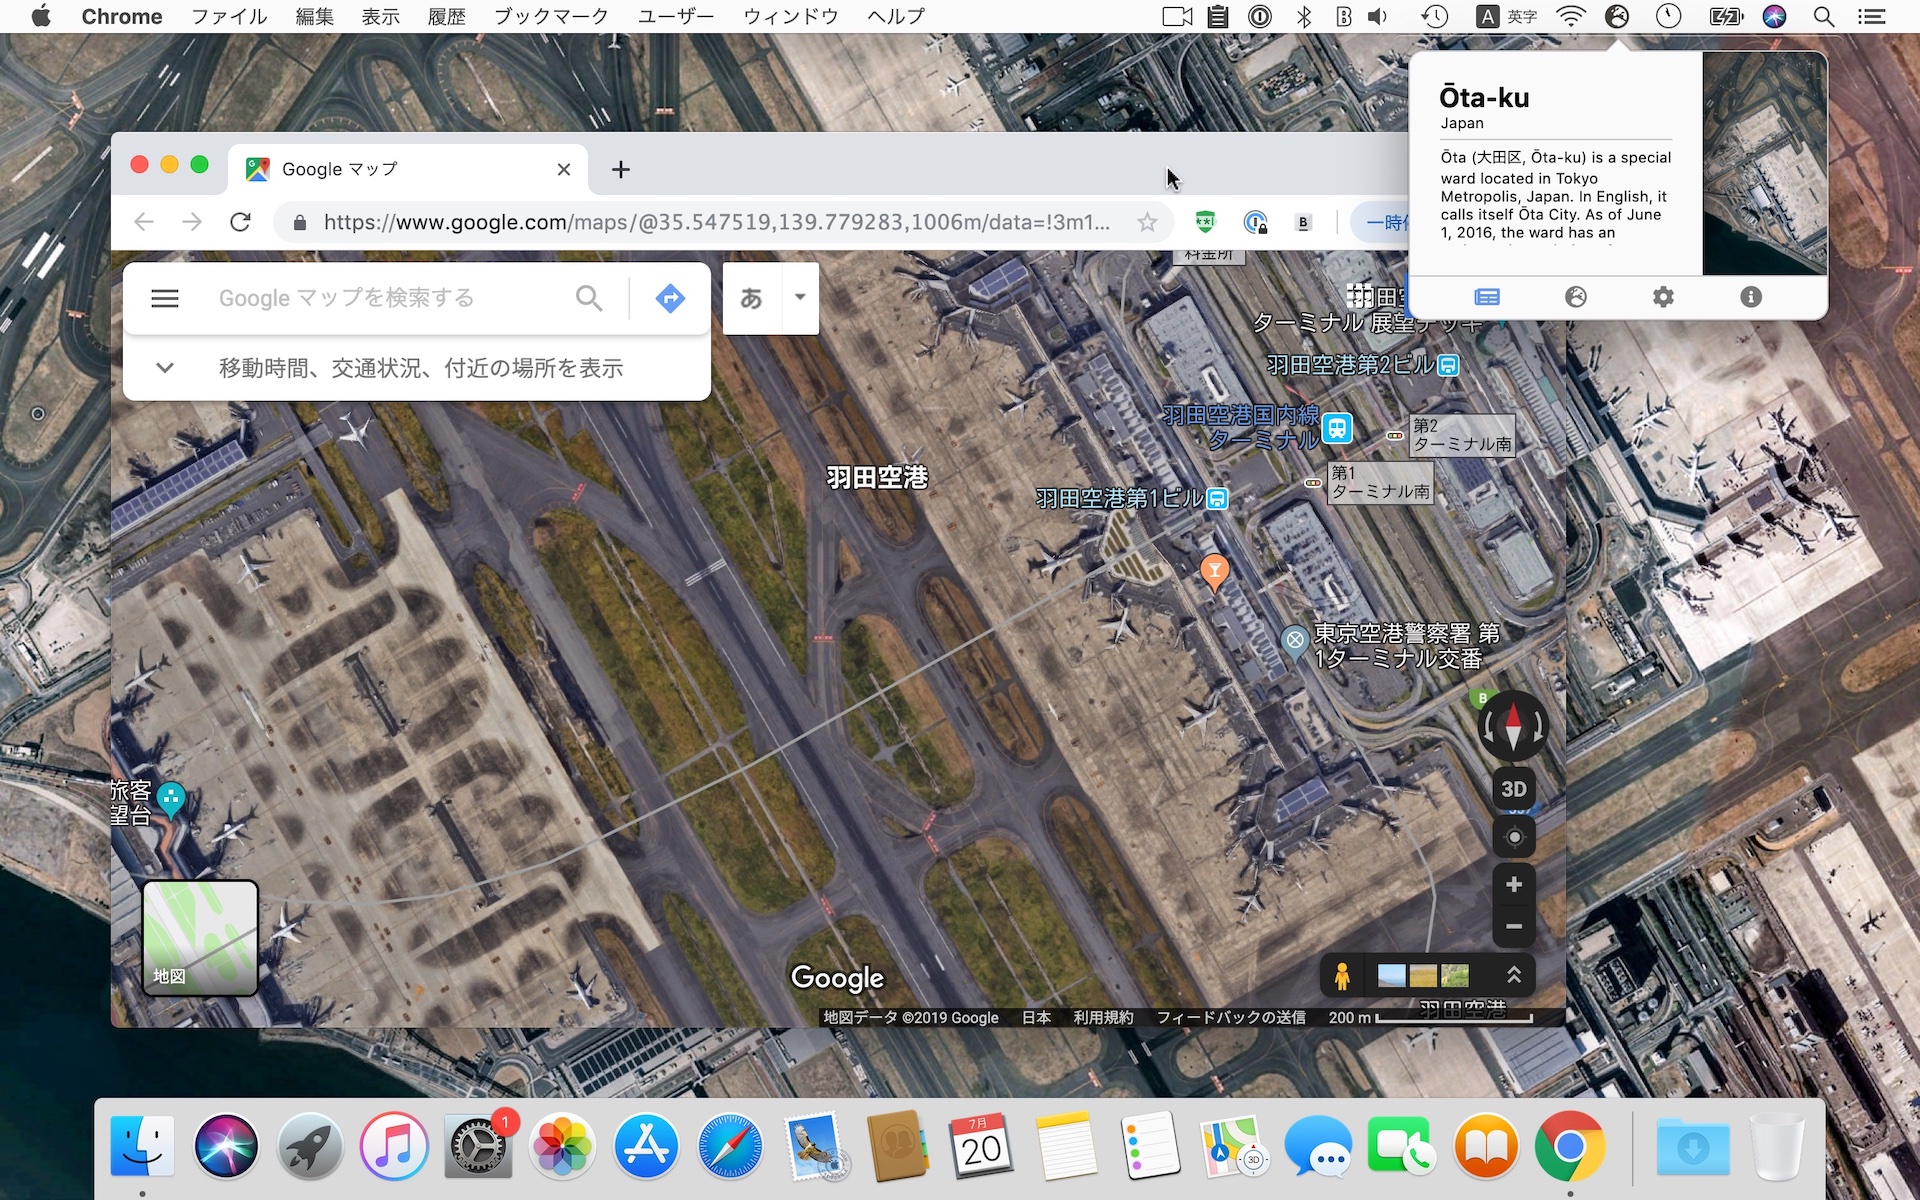Click the directions icon in search bar
1920x1200 pixels.
tap(670, 297)
